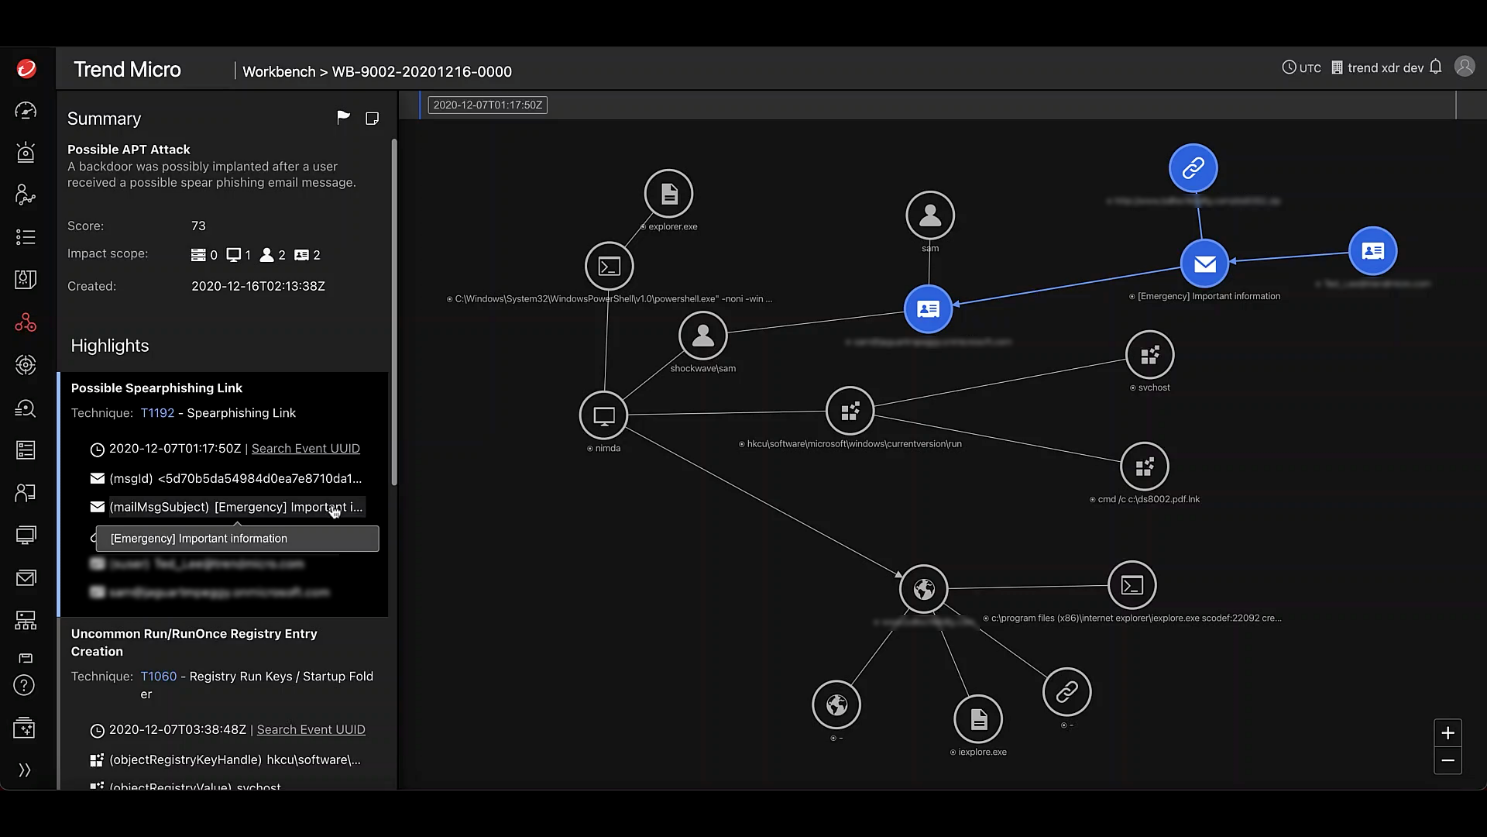
Task: Open the monitor endpoint icon in sidebar
Action: coord(26,535)
